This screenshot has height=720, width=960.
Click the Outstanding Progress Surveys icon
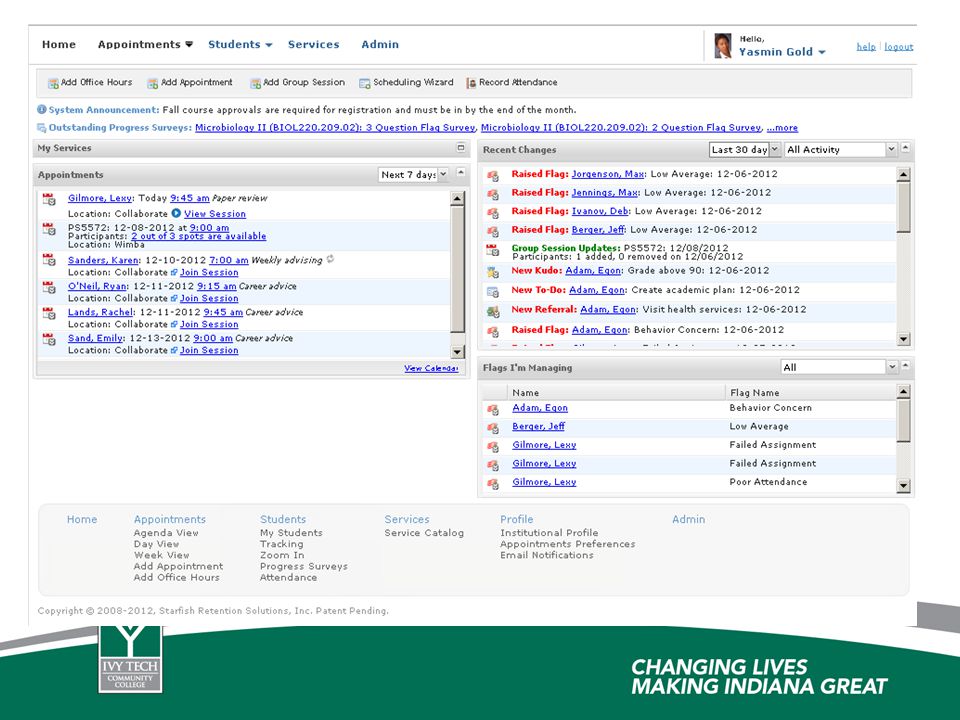click(42, 127)
